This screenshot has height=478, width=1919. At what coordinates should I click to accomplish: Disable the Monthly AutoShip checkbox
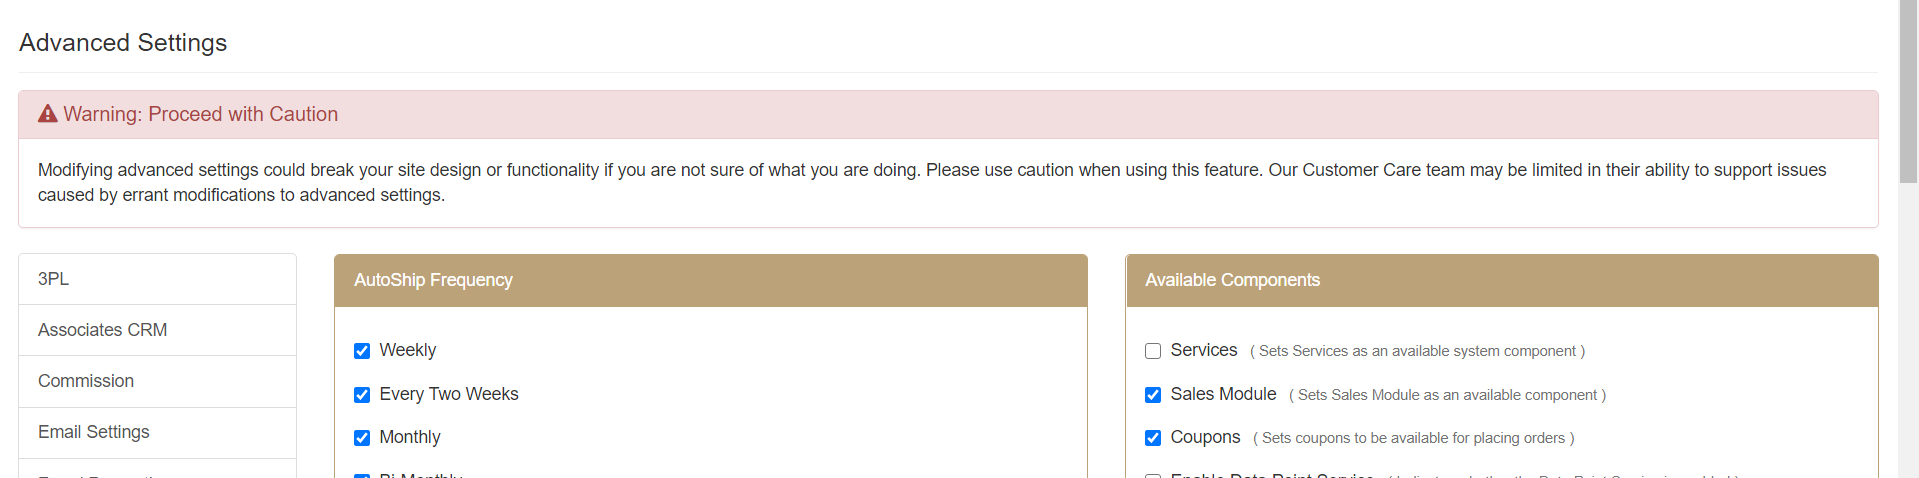362,438
